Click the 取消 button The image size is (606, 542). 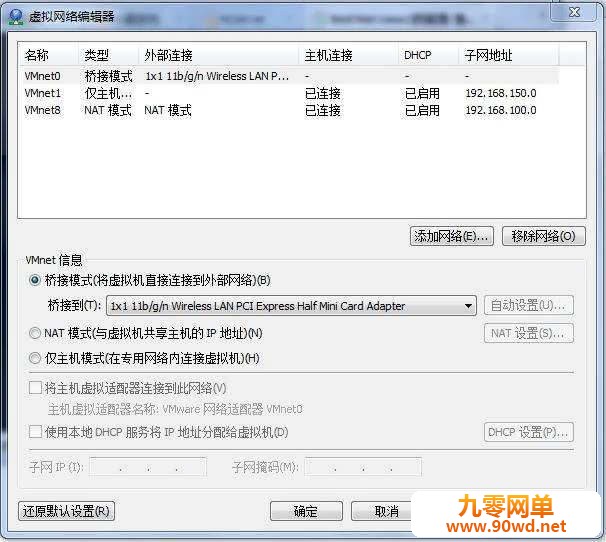[382, 511]
